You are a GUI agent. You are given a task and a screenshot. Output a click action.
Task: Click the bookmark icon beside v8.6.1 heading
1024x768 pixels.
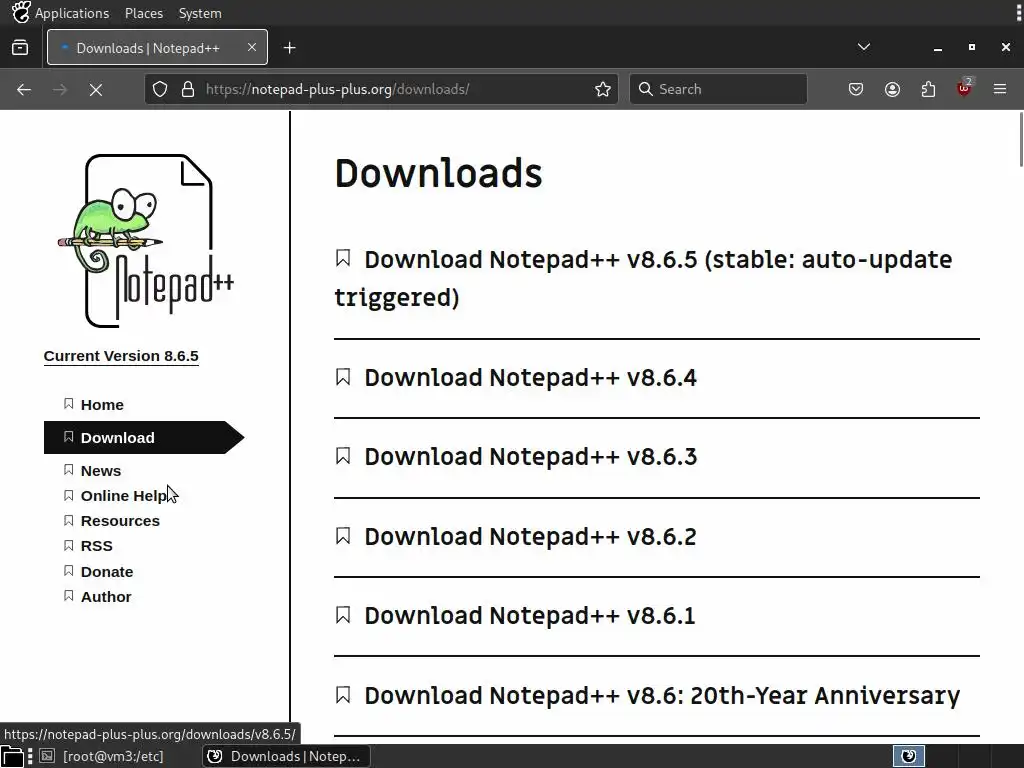(x=343, y=615)
